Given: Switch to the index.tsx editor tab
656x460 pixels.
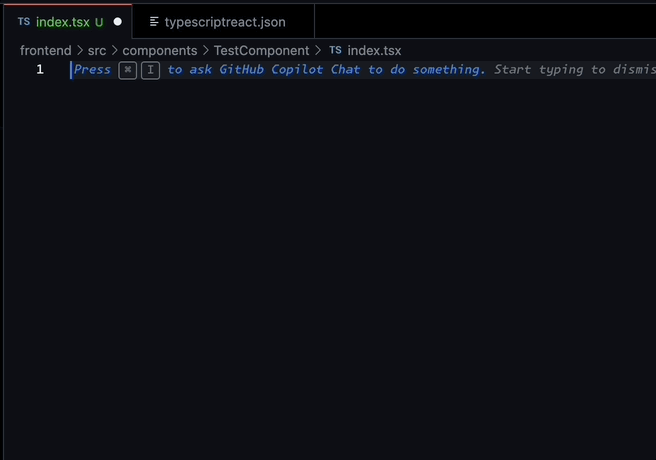Looking at the screenshot, I should tap(68, 22).
